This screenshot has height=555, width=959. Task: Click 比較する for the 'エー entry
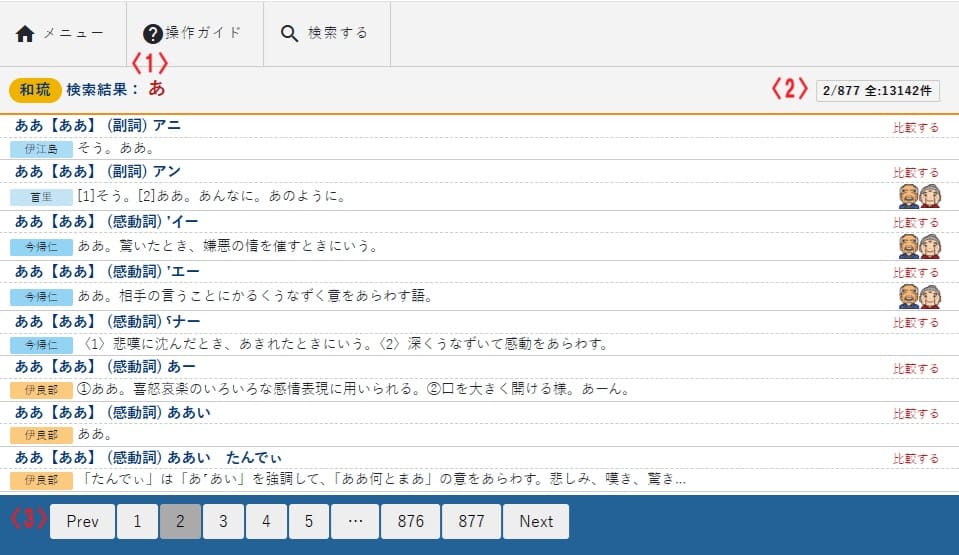(x=916, y=273)
